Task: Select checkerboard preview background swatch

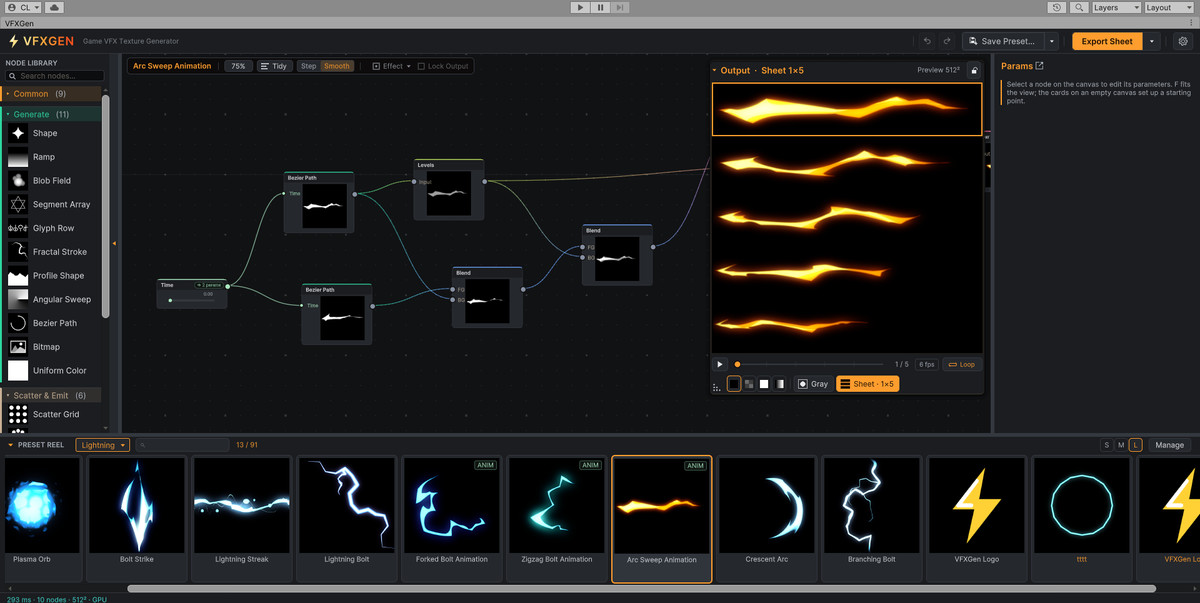Action: click(x=749, y=384)
